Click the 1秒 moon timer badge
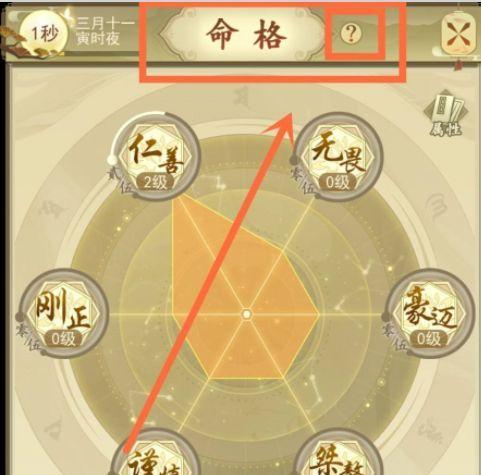This screenshot has width=481, height=475. pos(44,34)
